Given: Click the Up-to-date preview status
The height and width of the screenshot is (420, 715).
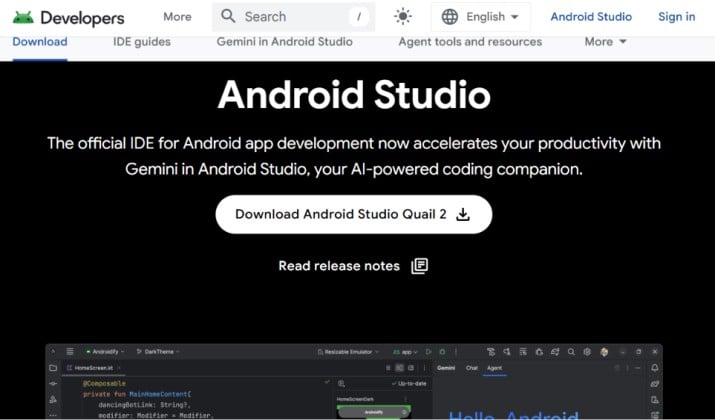Looking at the screenshot, I should [409, 384].
